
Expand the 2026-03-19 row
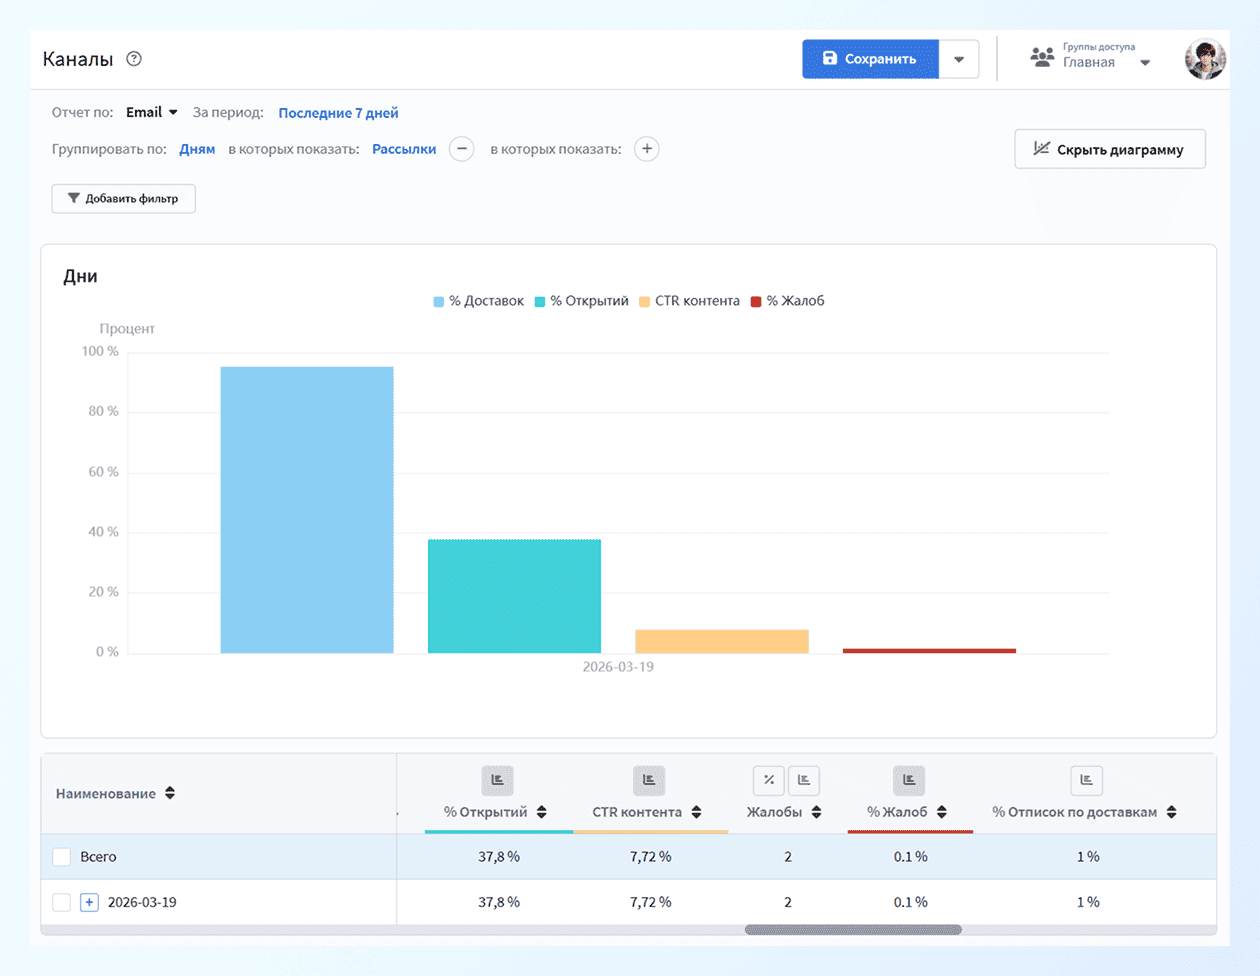[89, 902]
